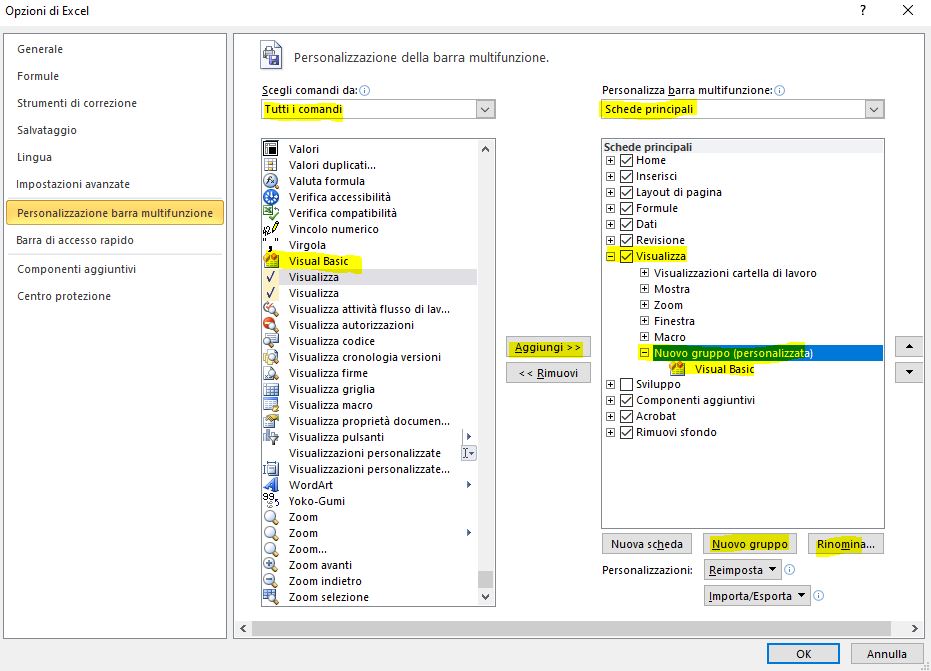Uncheck the Rimuovi sfondo checkbox
This screenshot has width=931, height=671.
(x=626, y=432)
